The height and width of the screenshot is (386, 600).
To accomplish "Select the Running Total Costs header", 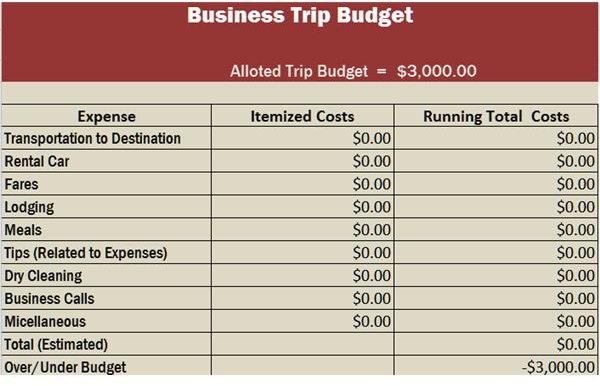I will click(x=496, y=116).
